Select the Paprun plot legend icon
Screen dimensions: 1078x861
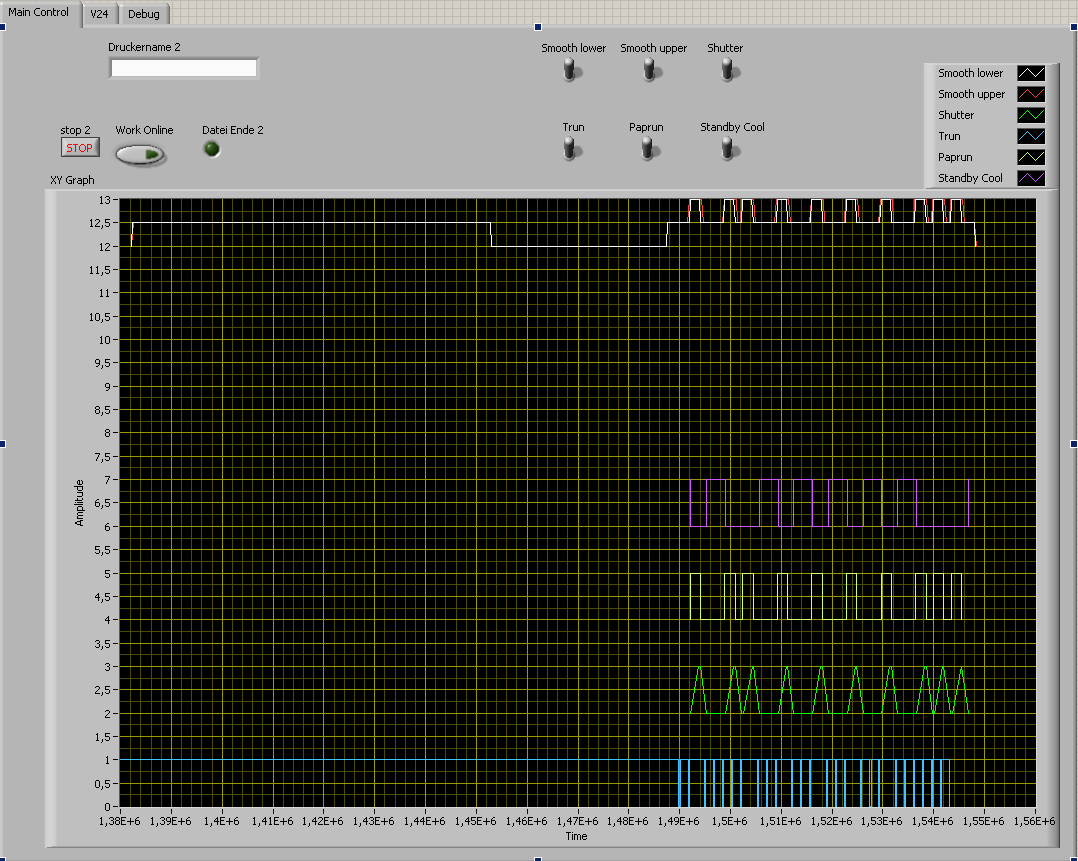[1031, 157]
